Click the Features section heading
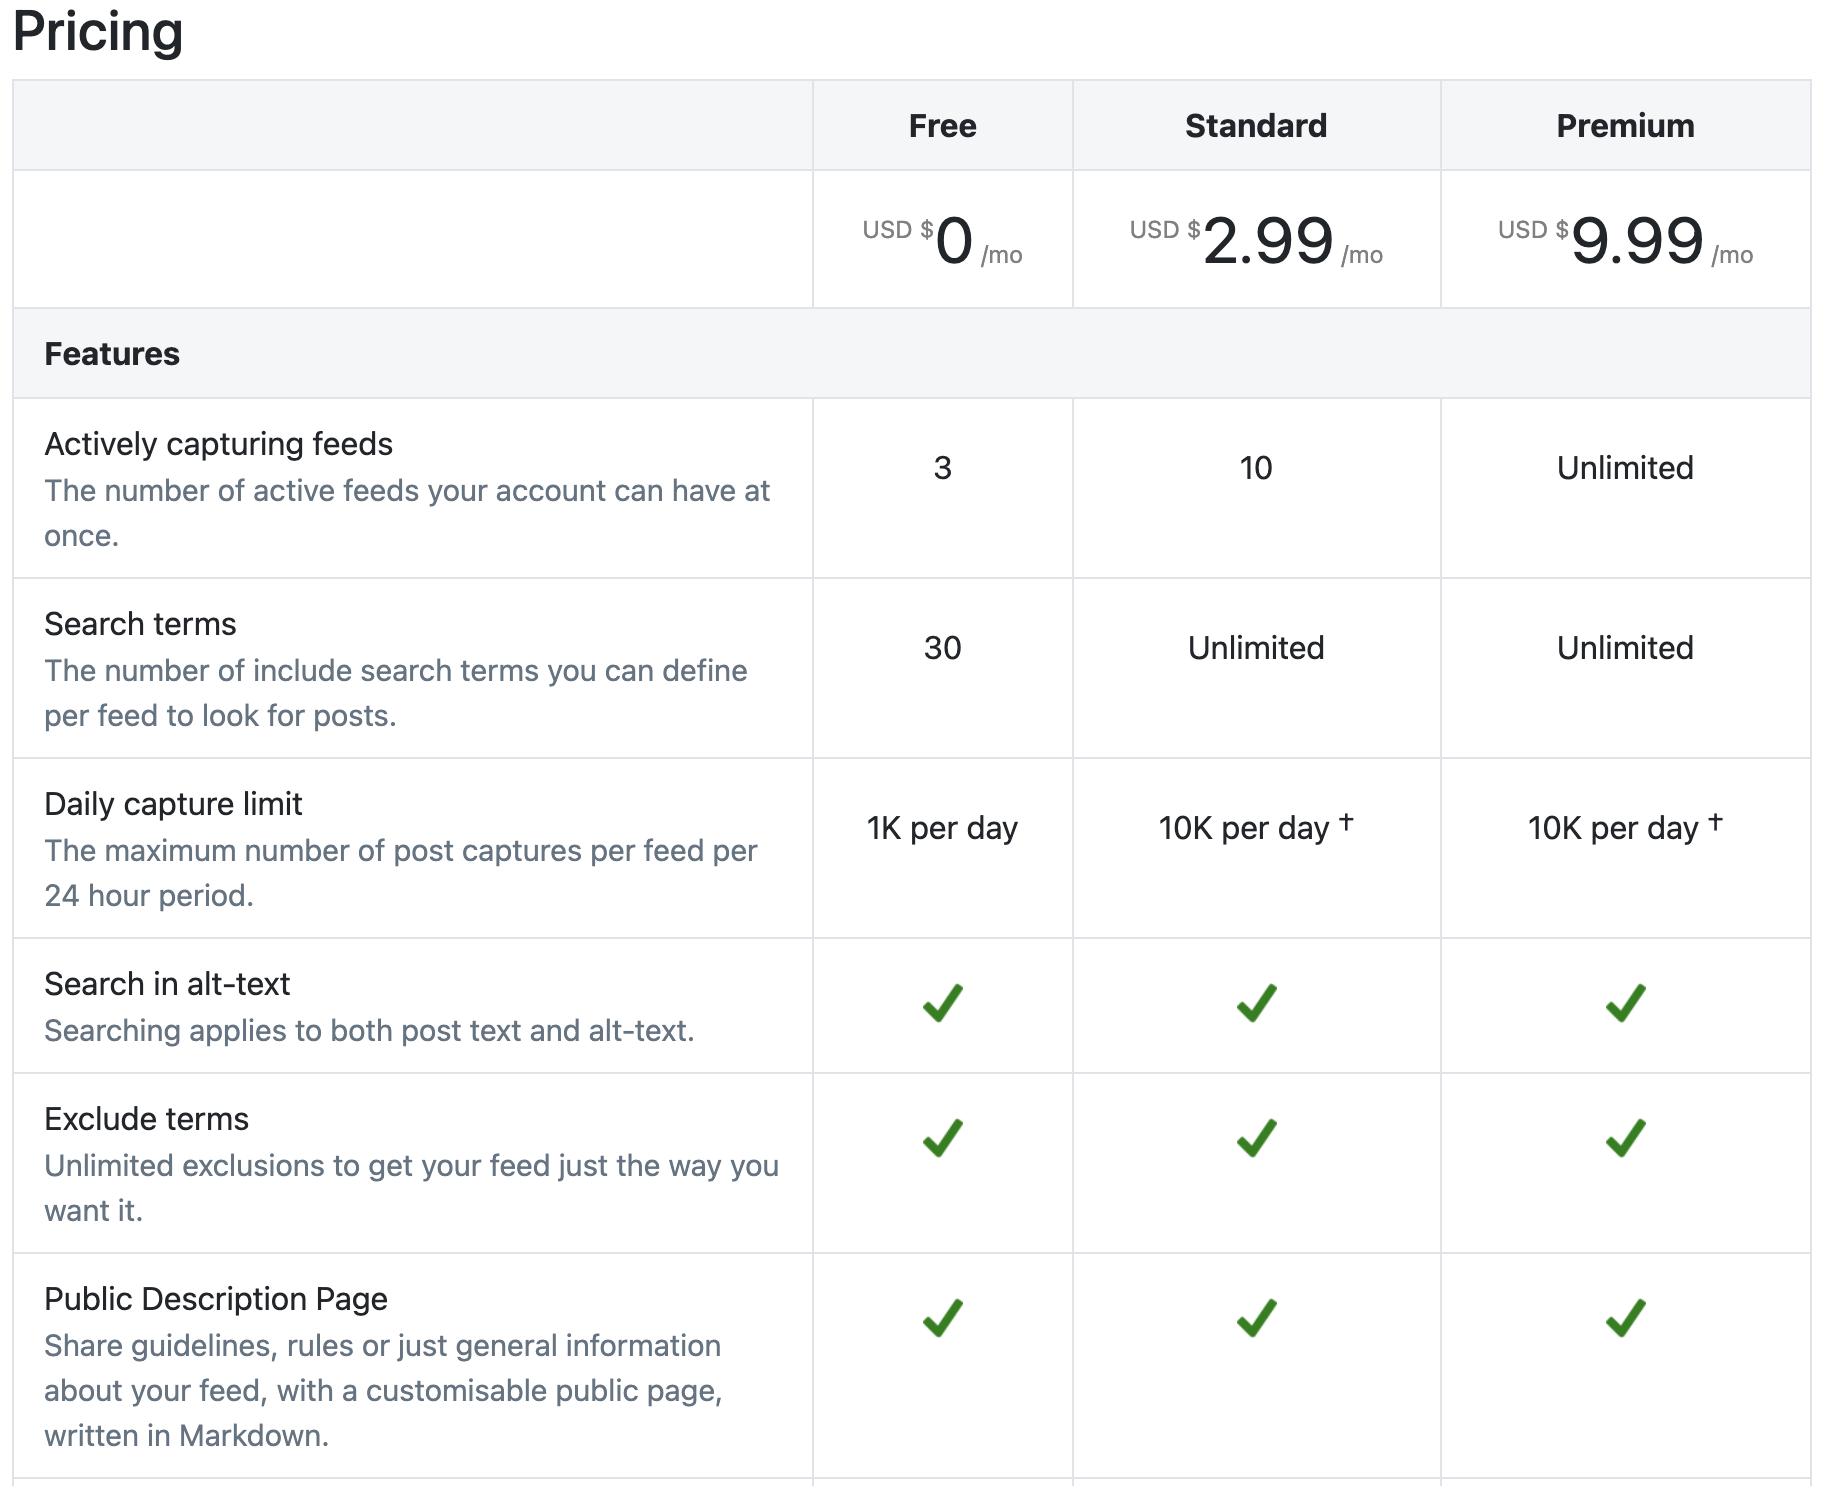Image resolution: width=1824 pixels, height=1486 pixels. tap(112, 354)
